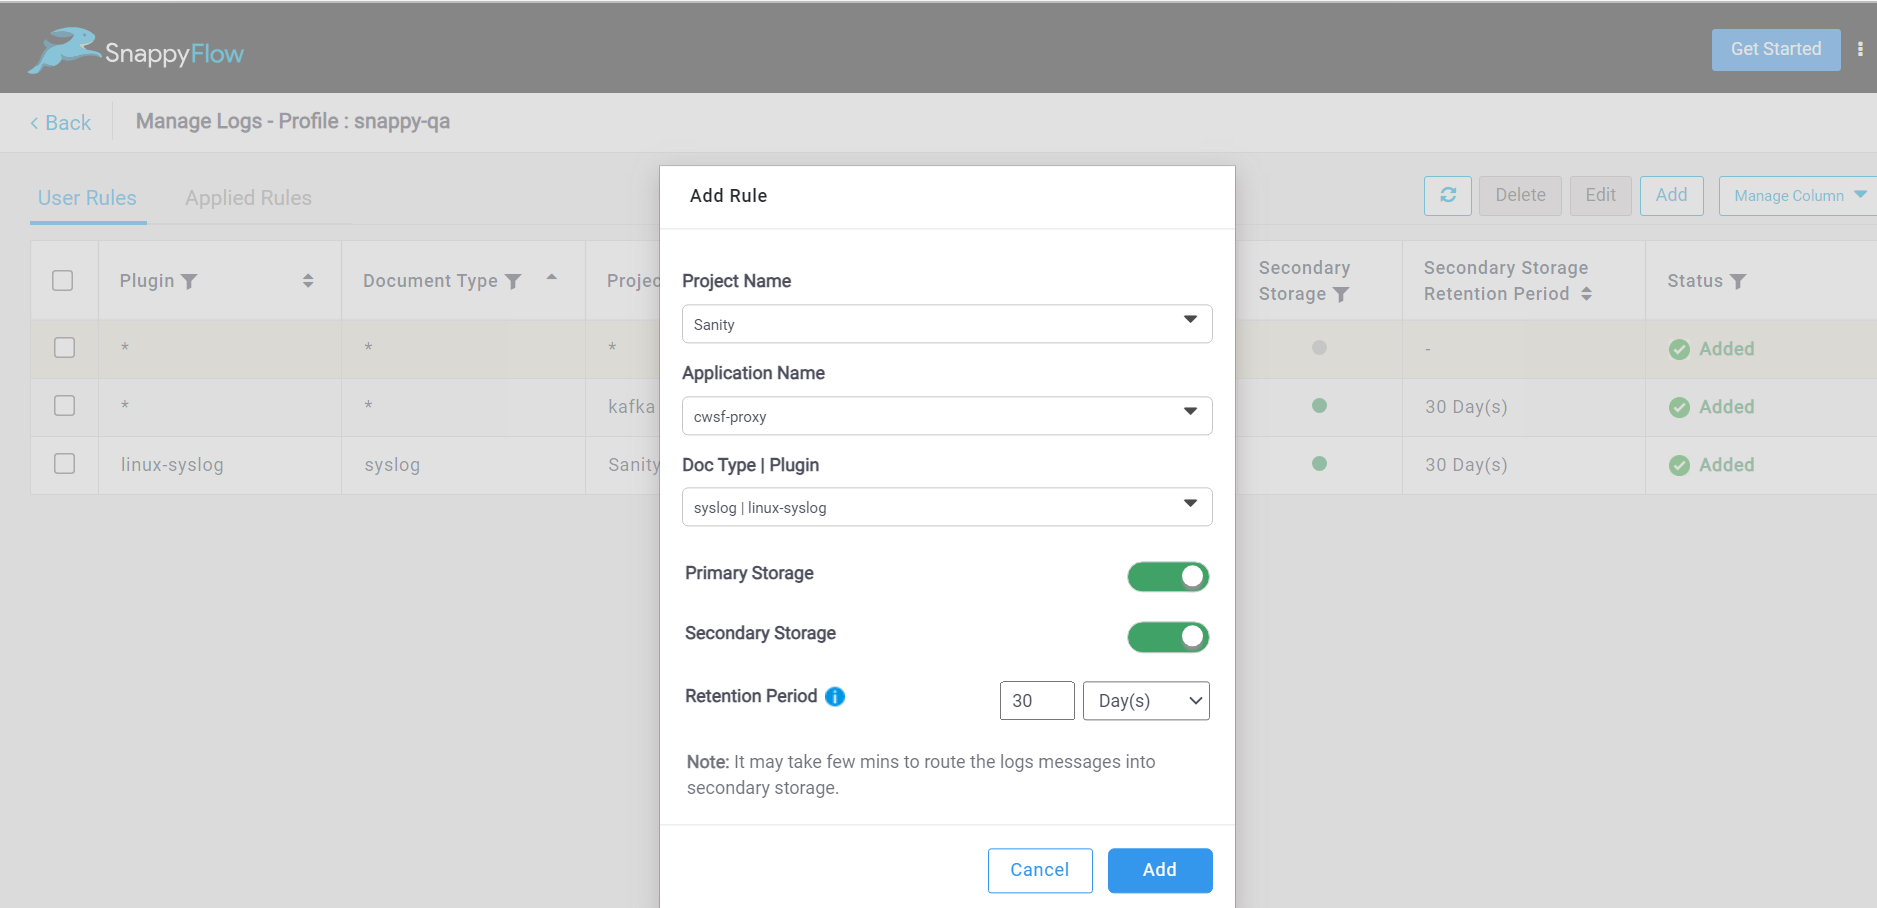1877x908 pixels.
Task: Click the Add button in the page toolbar
Action: click(1671, 195)
